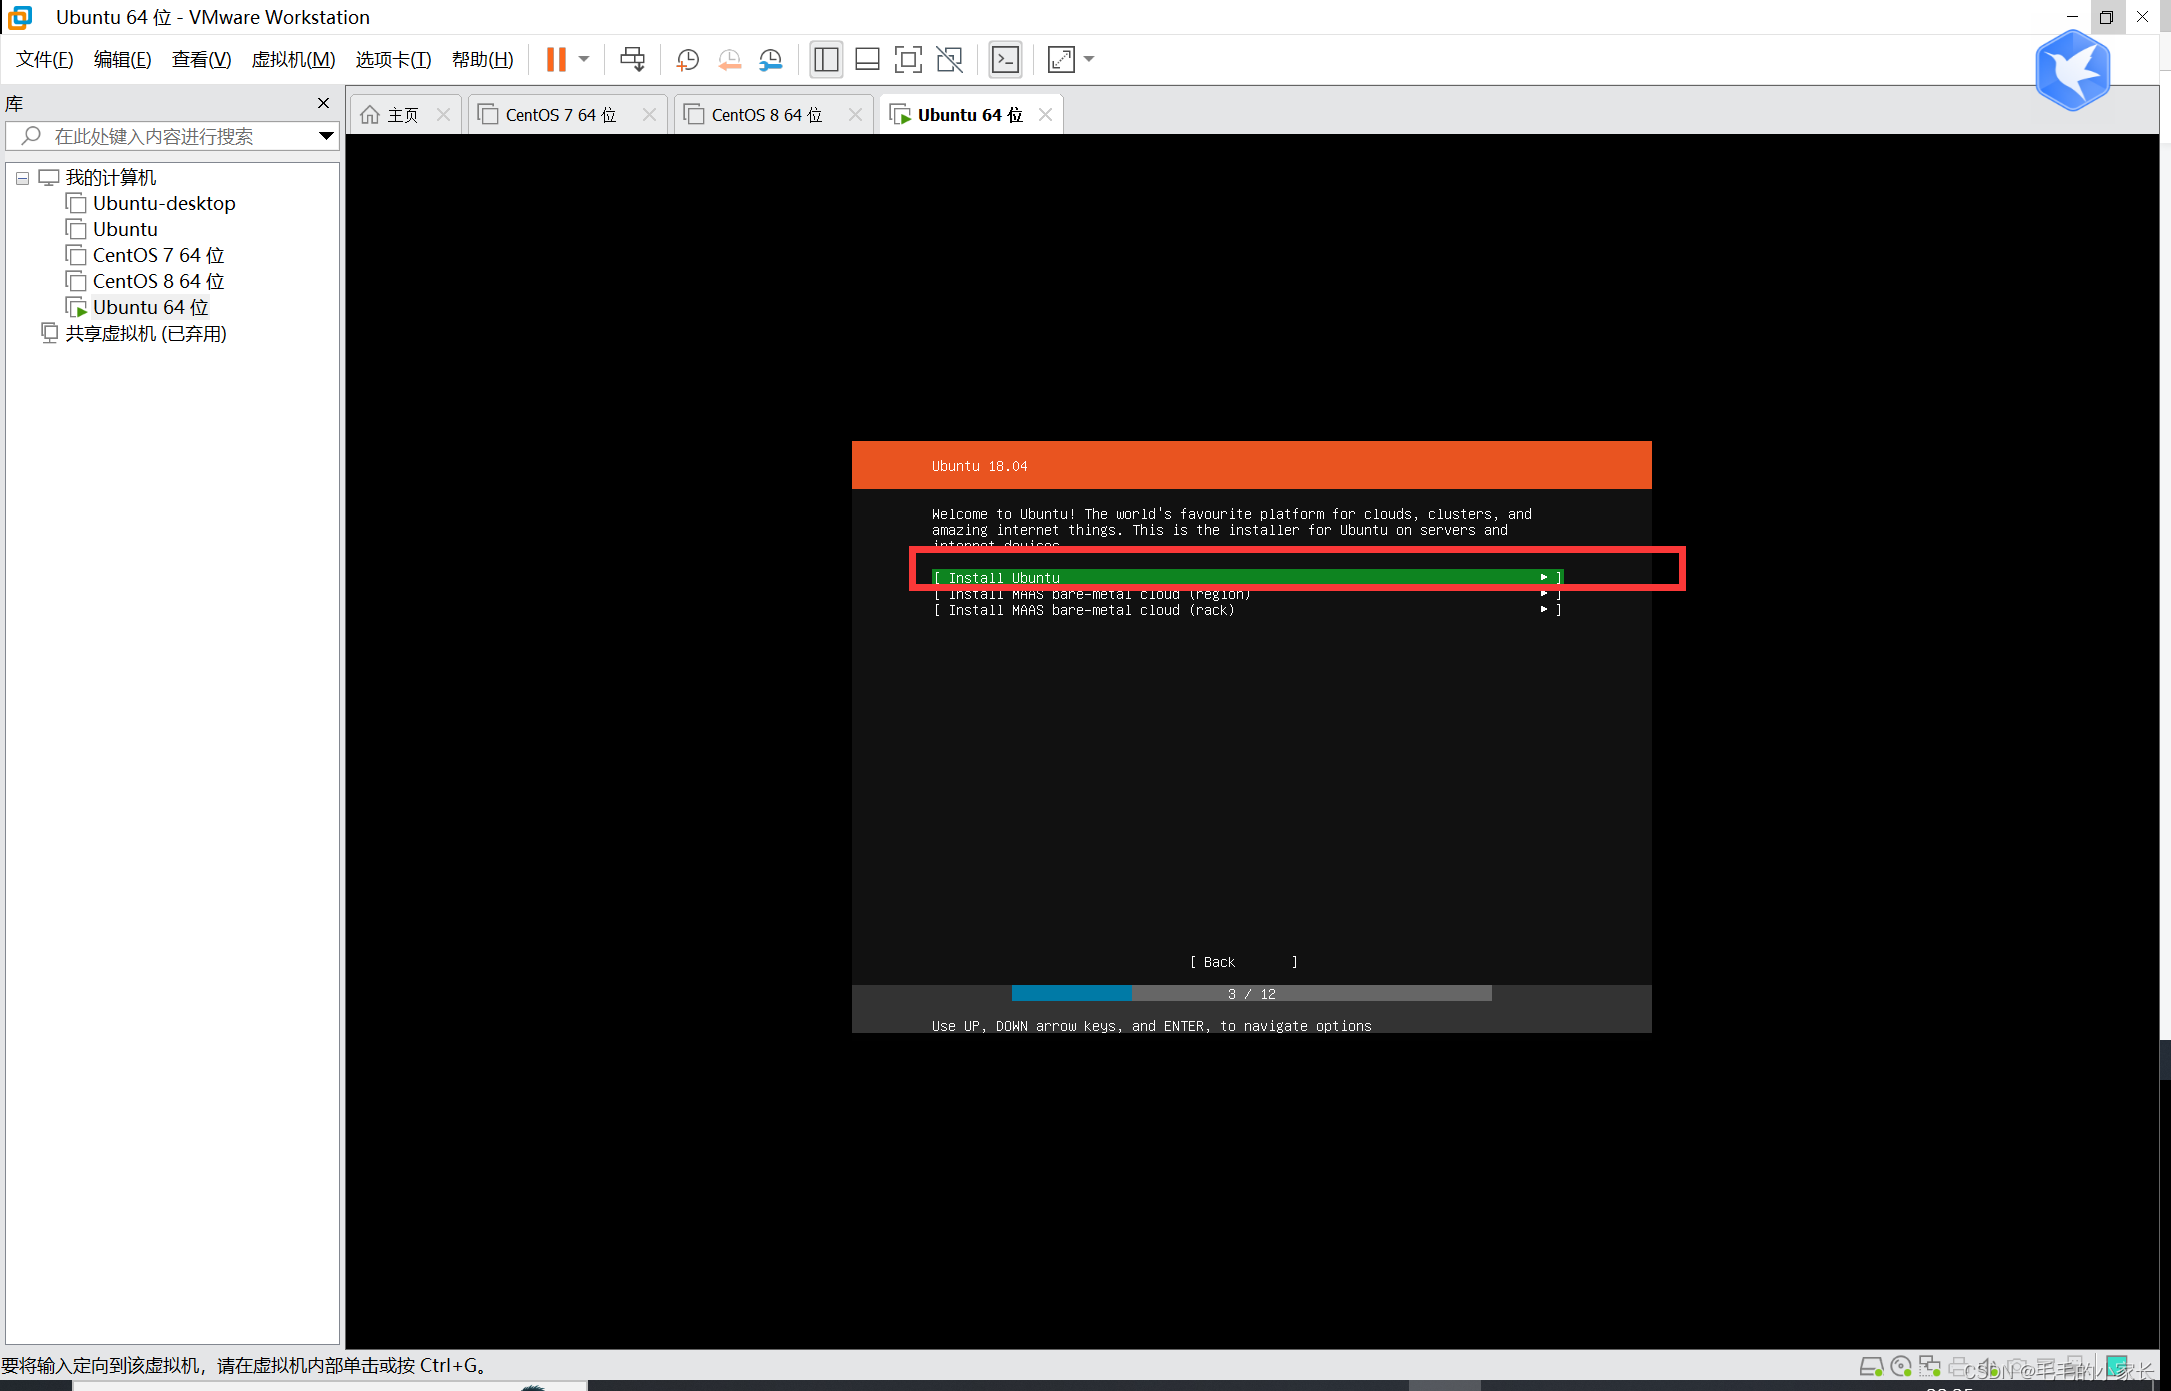
Task: Select Ubuntu-desktop in the library
Action: 164,203
